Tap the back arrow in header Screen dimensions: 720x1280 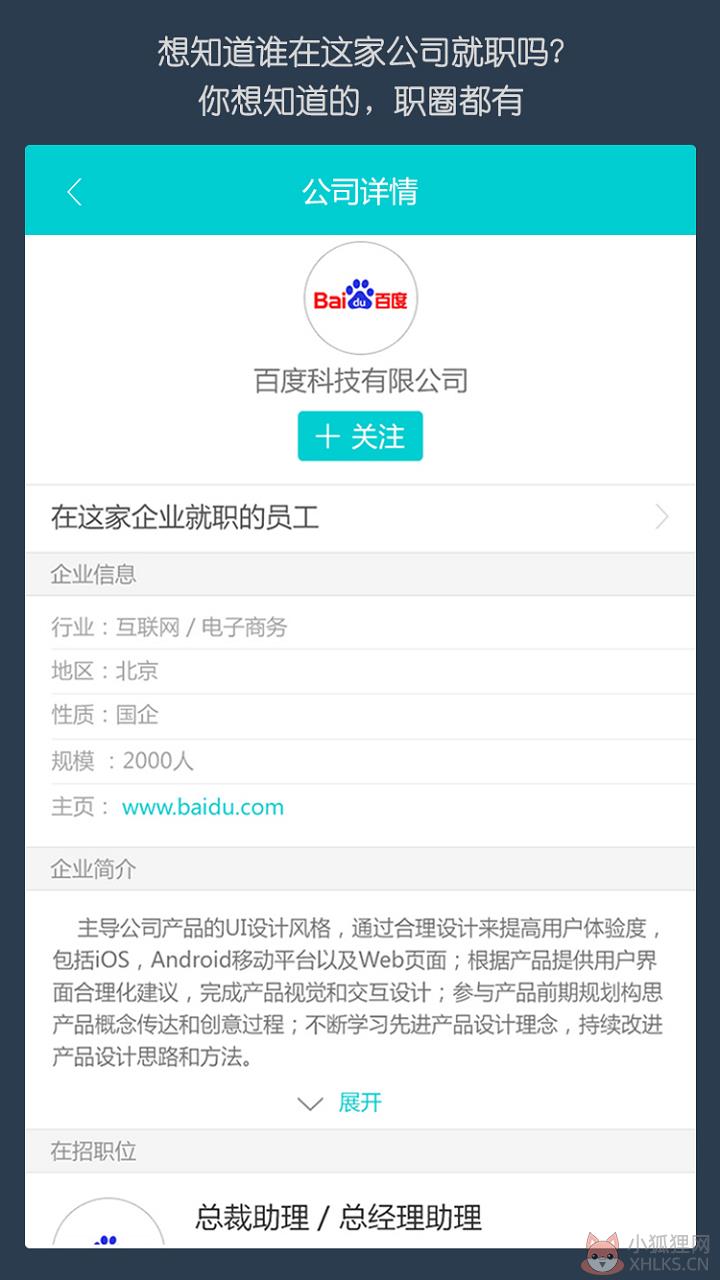74,191
